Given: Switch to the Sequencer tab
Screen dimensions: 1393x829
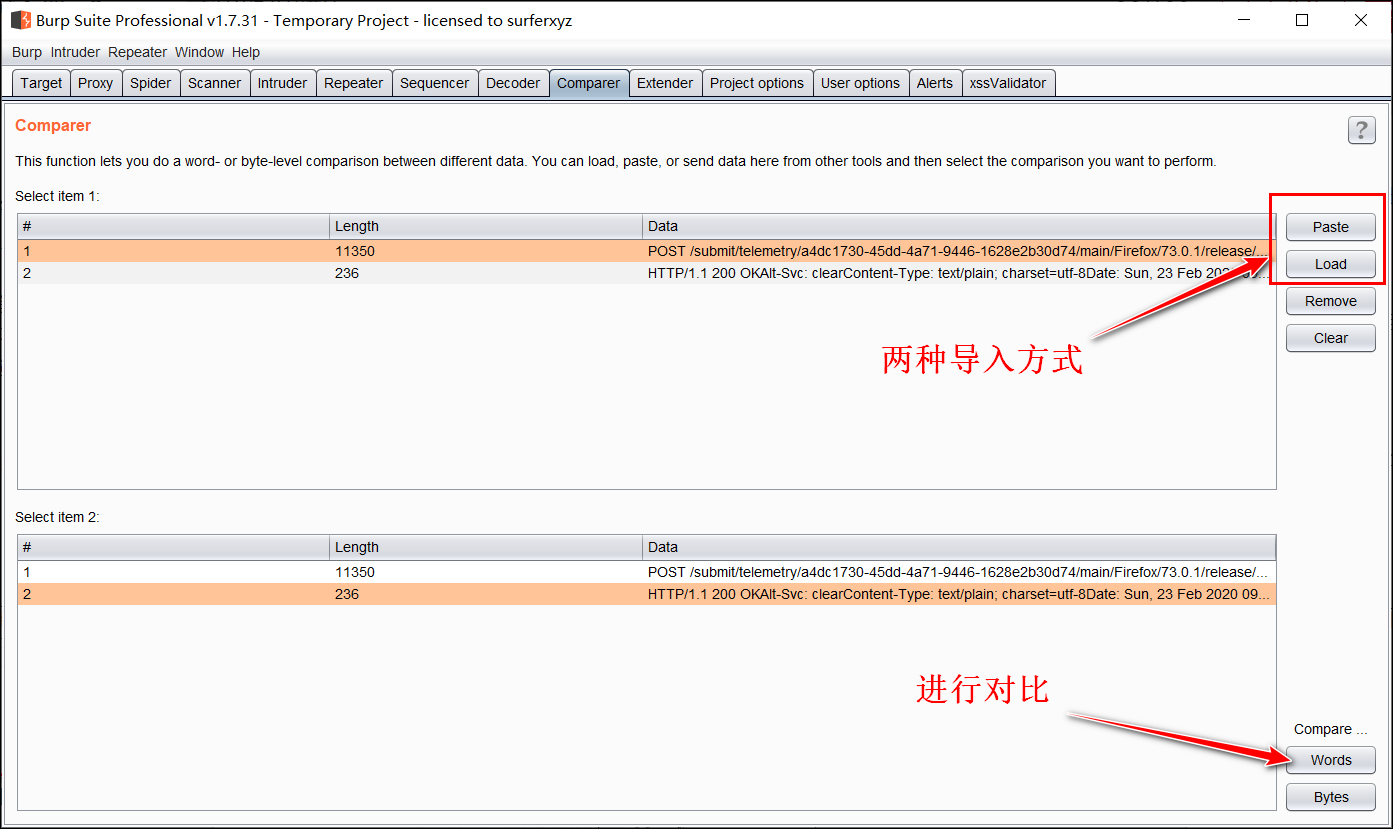Looking at the screenshot, I should pyautogui.click(x=434, y=83).
